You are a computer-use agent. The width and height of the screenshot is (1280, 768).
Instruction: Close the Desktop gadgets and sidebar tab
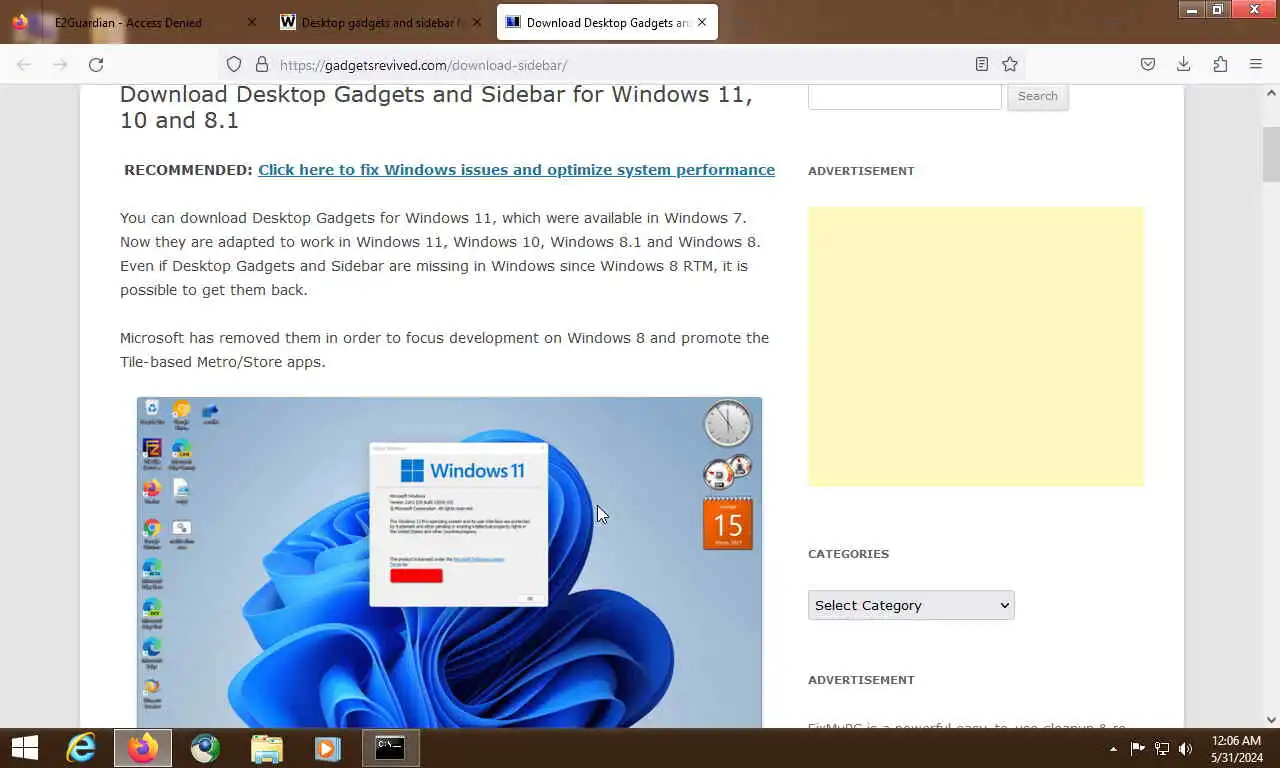pyautogui.click(x=476, y=22)
